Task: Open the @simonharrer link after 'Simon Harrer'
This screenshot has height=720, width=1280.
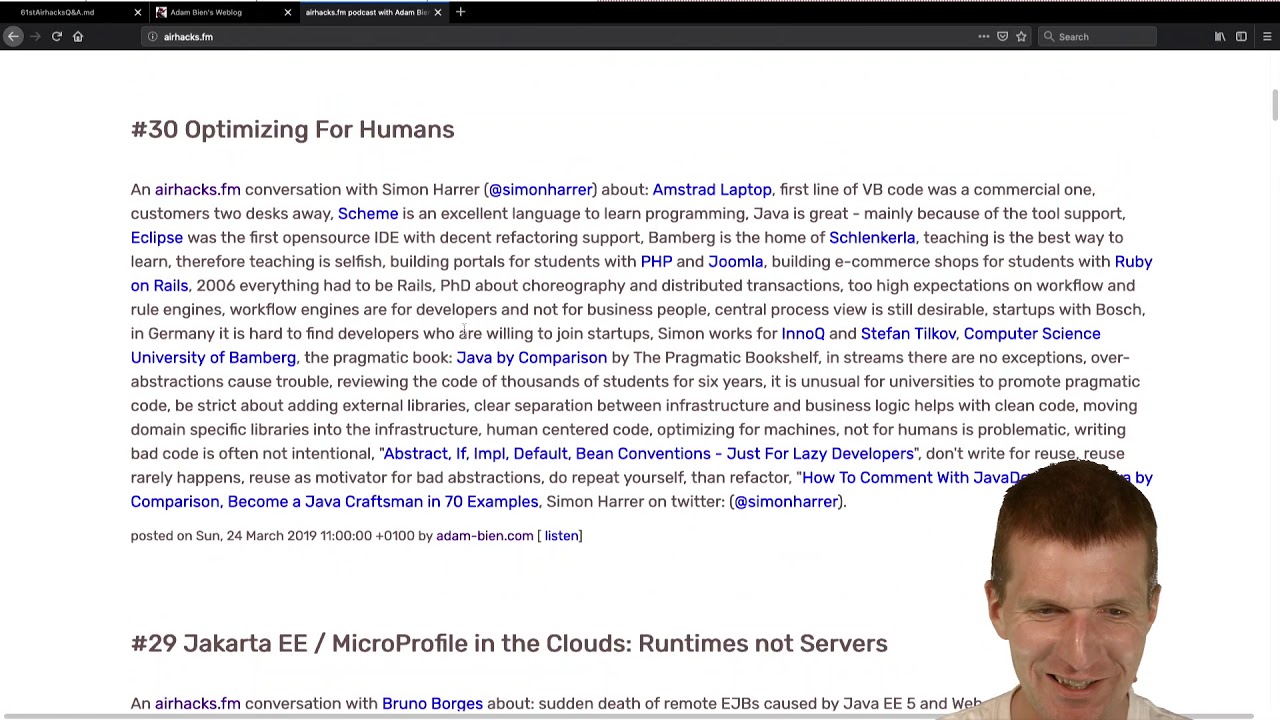Action: pos(541,189)
